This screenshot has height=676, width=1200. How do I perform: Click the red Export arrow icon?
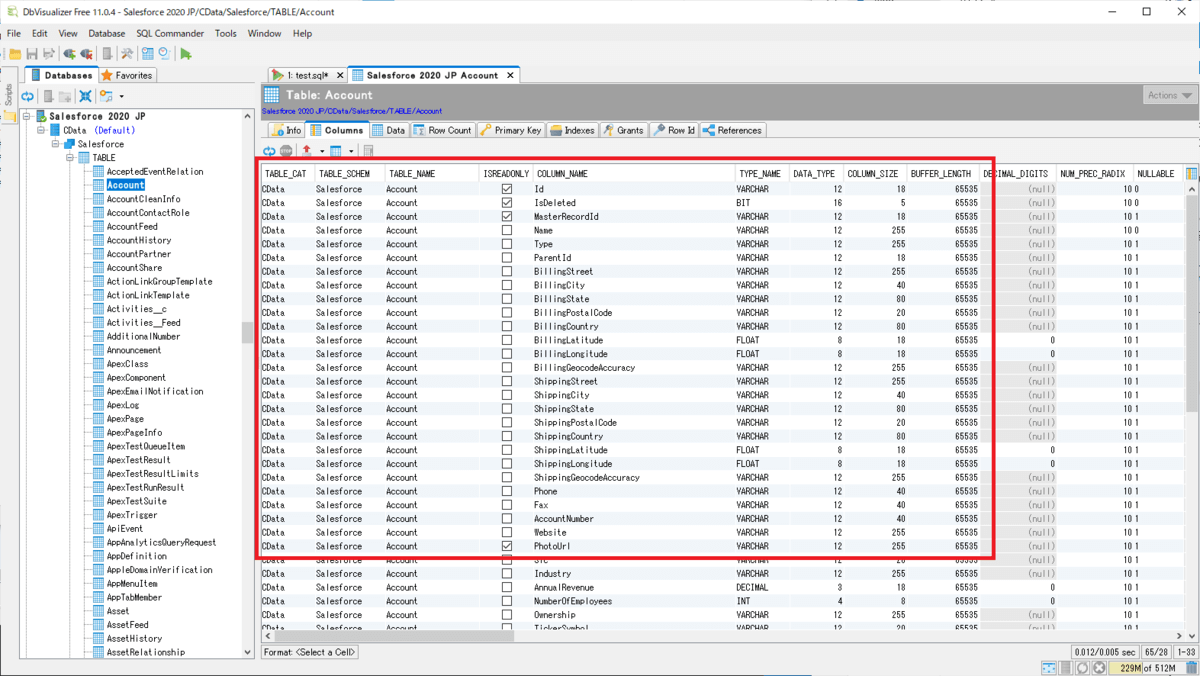click(x=307, y=151)
